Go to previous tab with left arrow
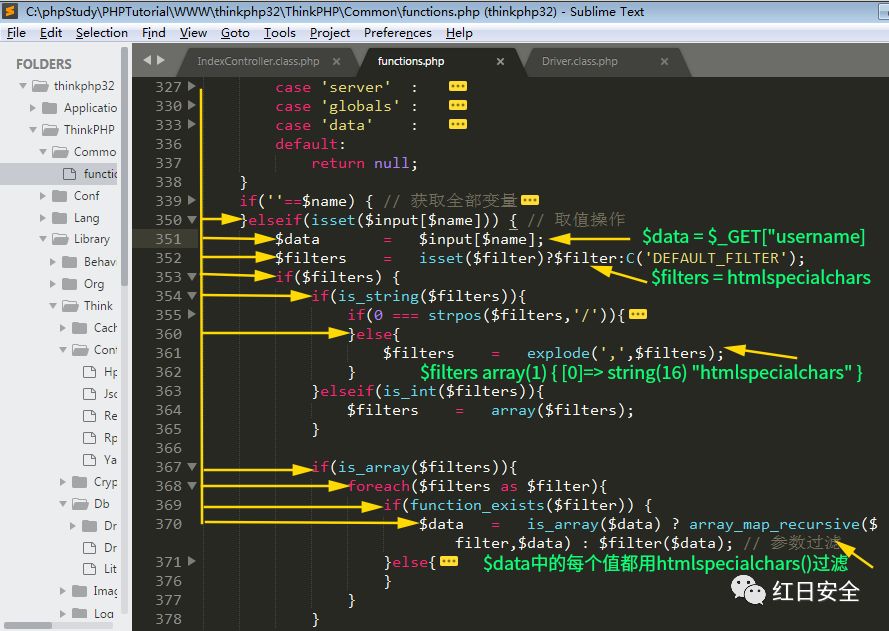The image size is (889, 631). pyautogui.click(x=147, y=60)
